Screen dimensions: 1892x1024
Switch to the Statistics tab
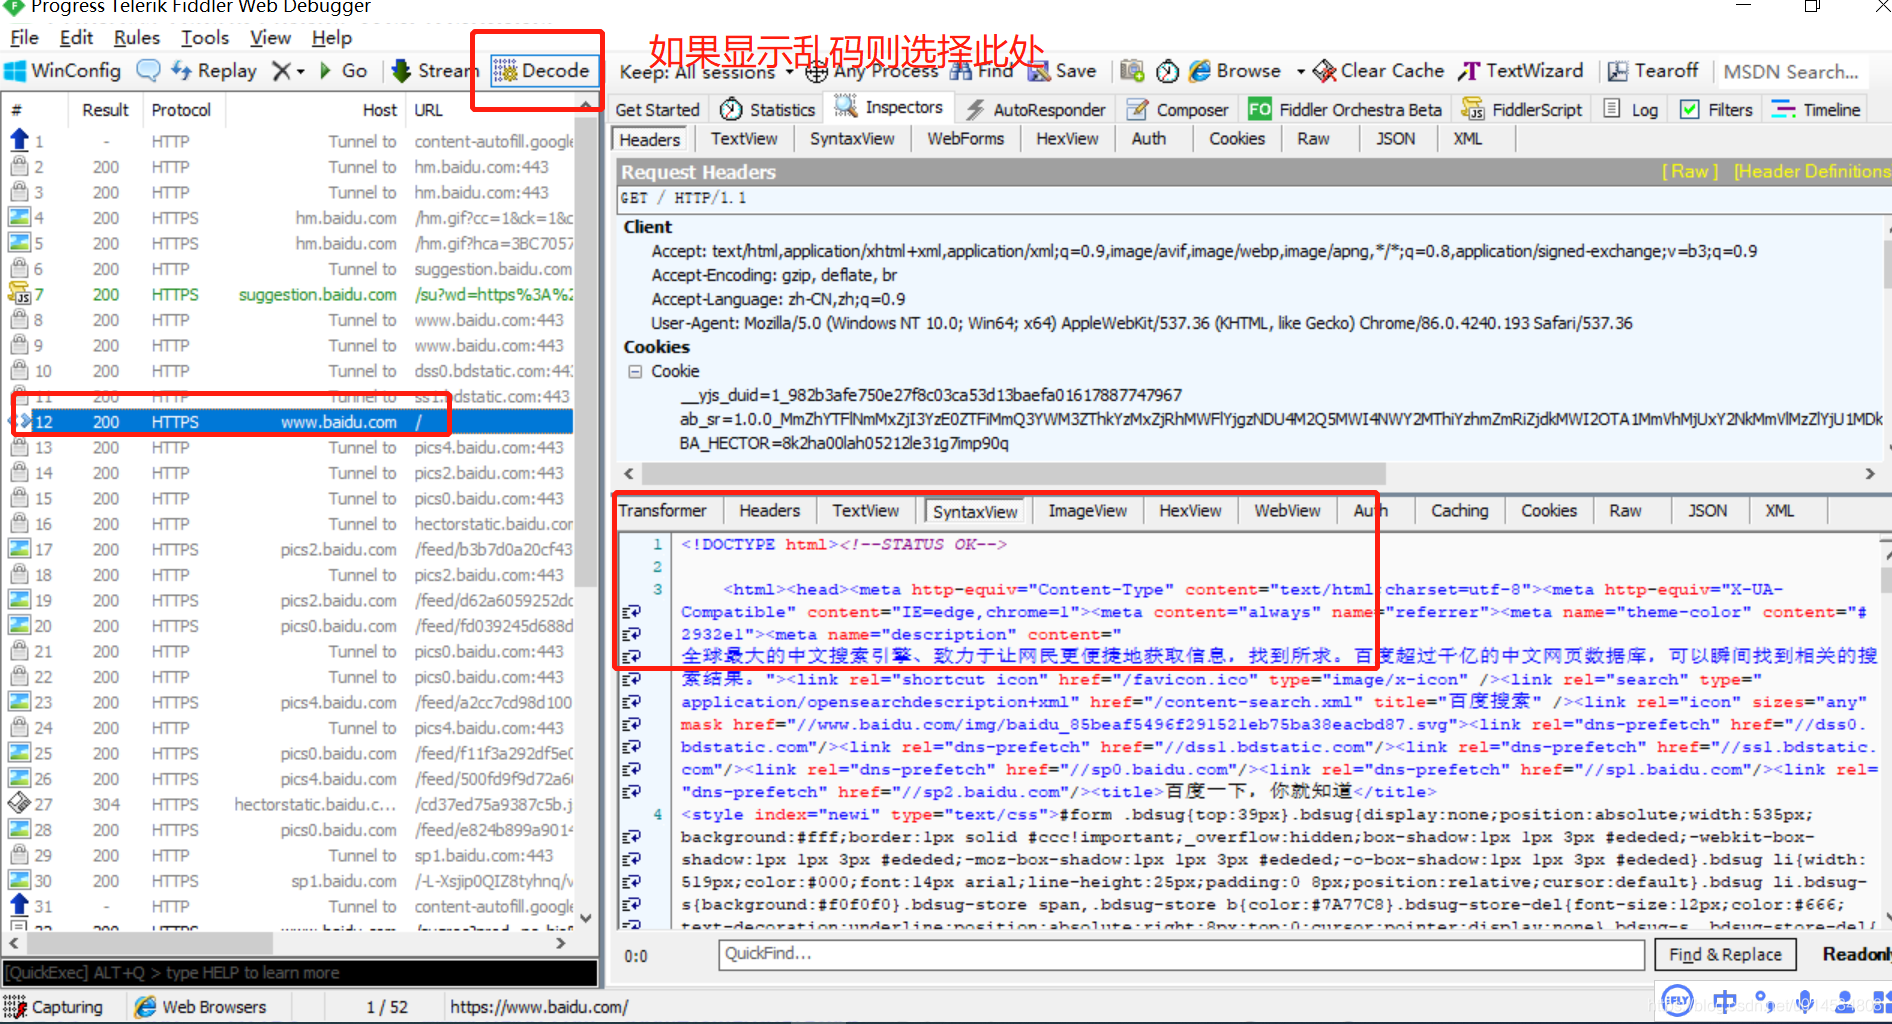pos(767,110)
